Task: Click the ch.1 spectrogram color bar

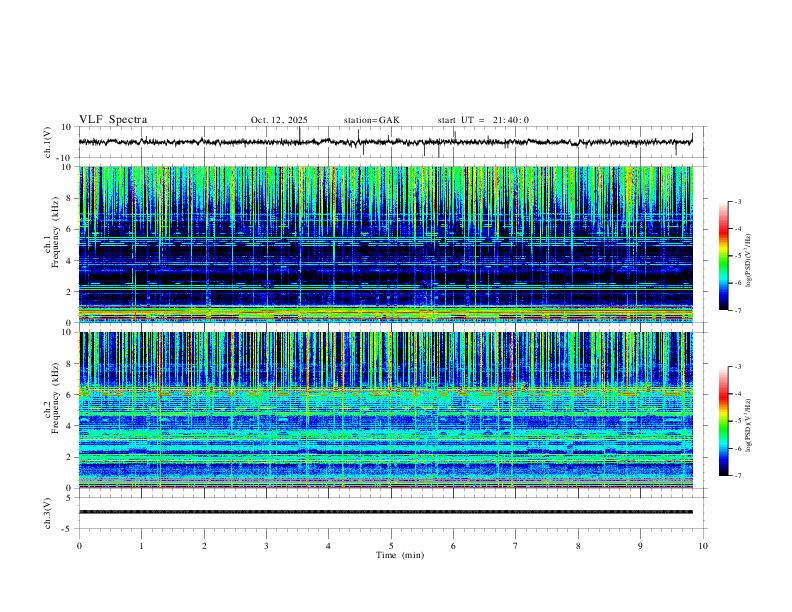Action: coord(724,256)
